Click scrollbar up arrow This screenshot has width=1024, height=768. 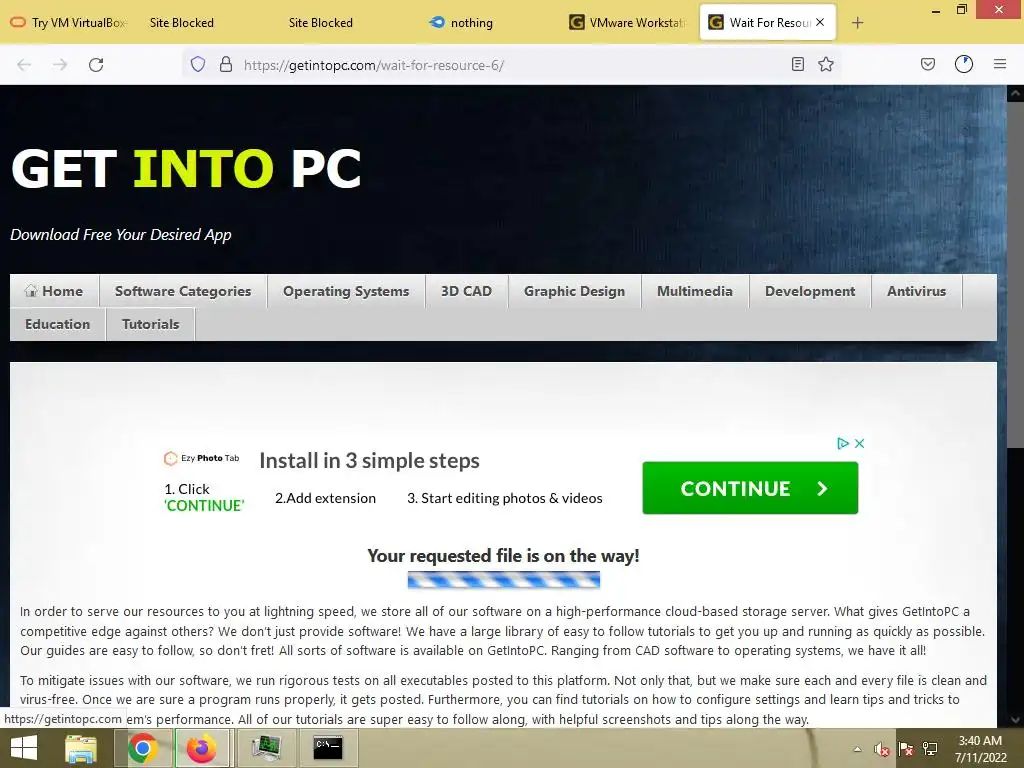[x=1015, y=93]
